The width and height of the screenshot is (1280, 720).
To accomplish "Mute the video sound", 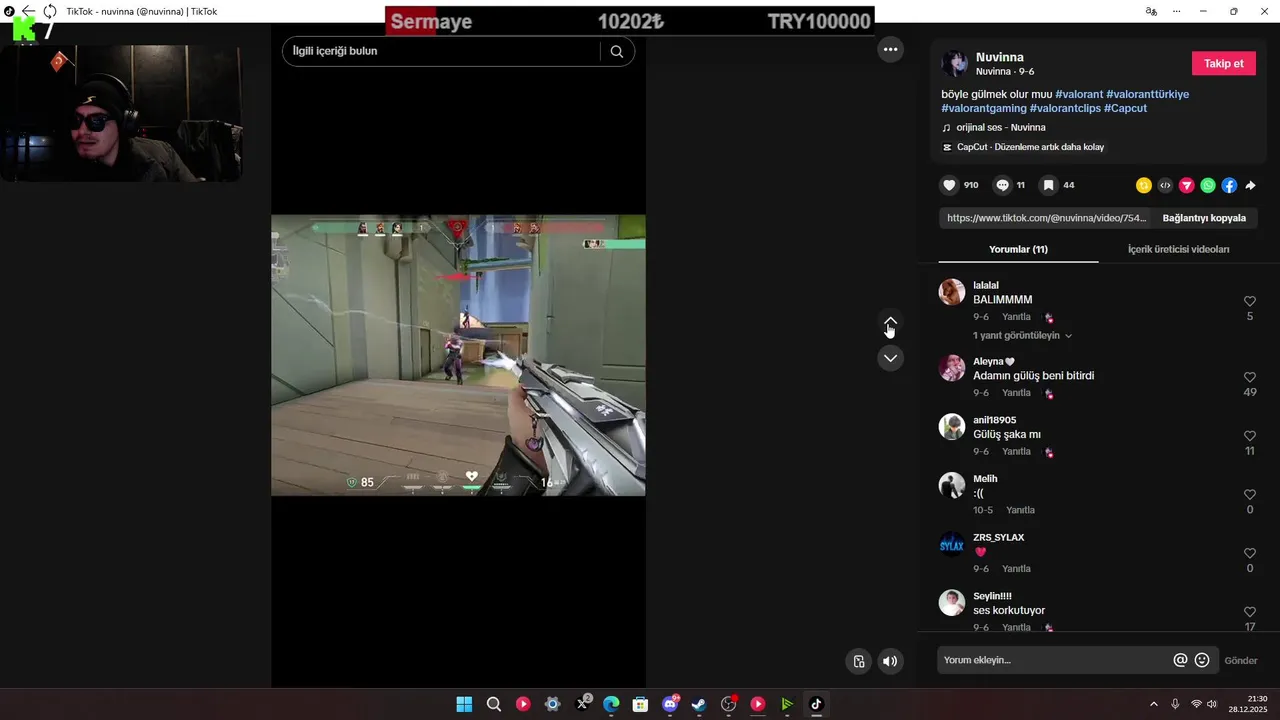I will 890,661.
